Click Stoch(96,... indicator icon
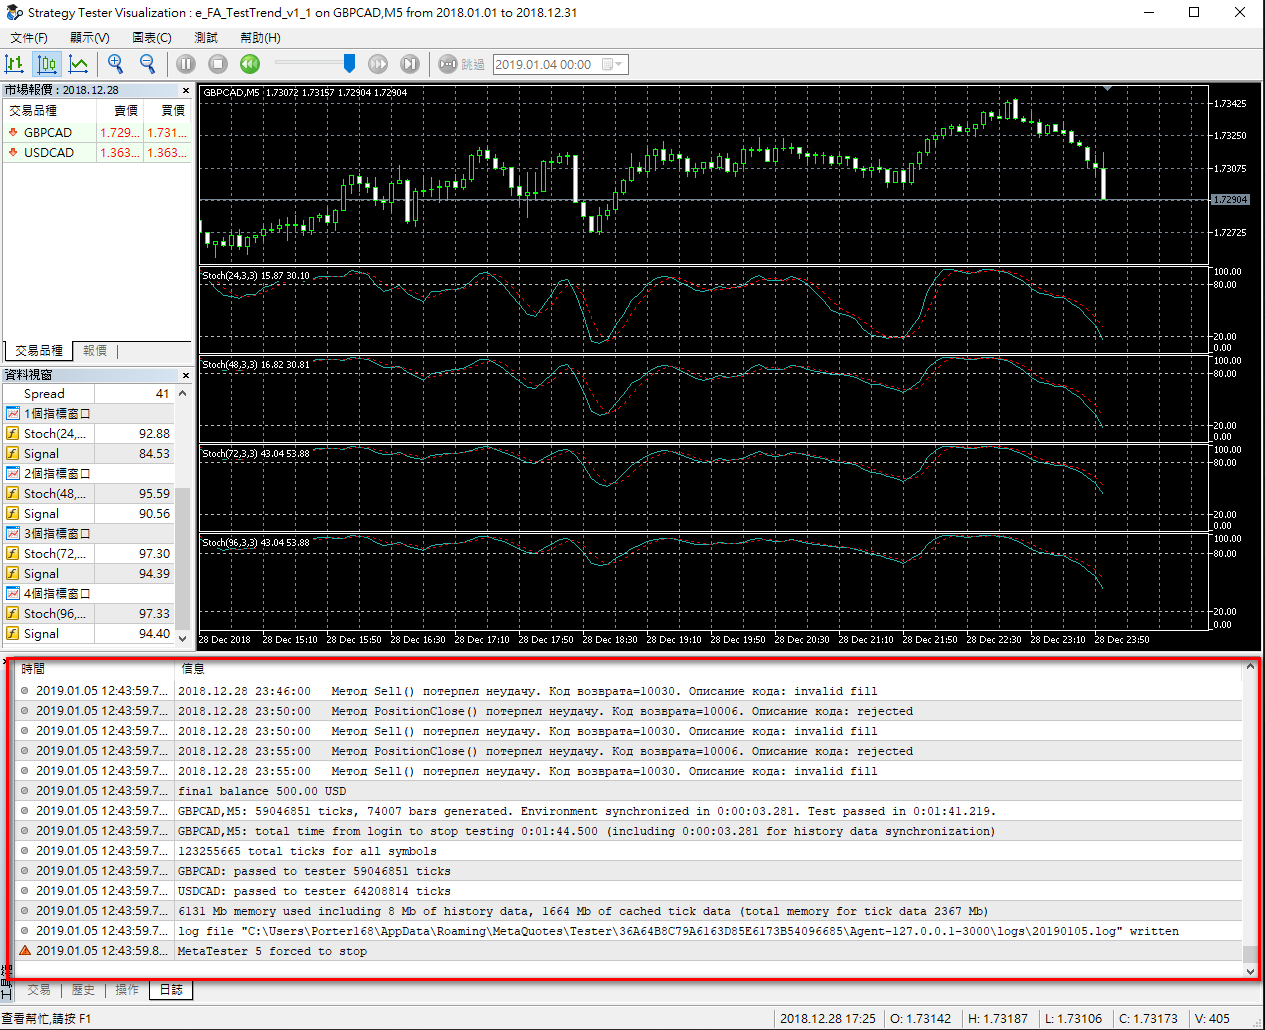This screenshot has width=1265, height=1030. (13, 613)
